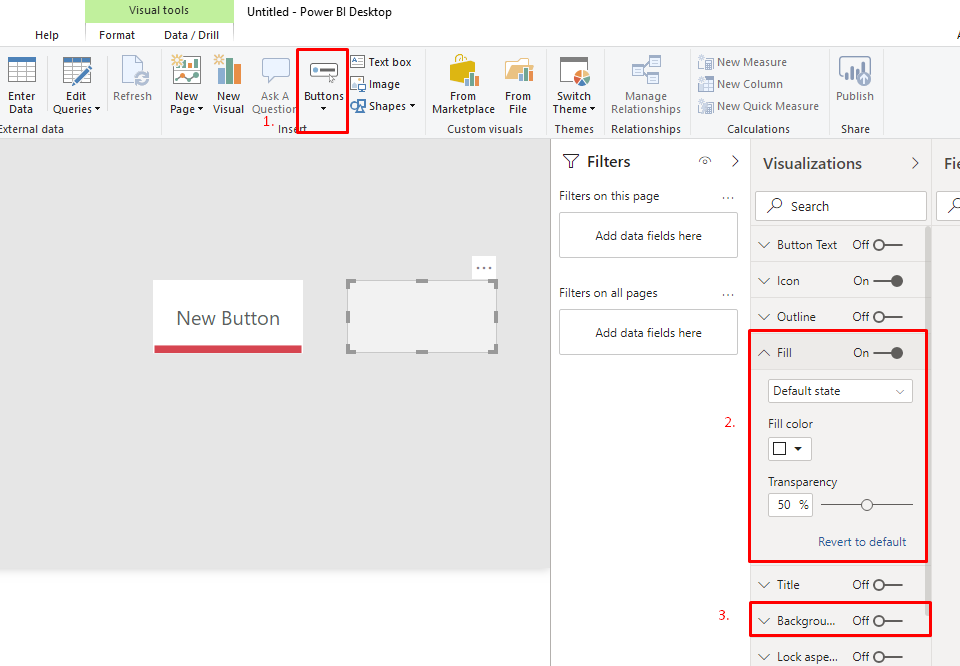The width and height of the screenshot is (960, 666).
Task: Insert a Text box from the ribbon
Action: pyautogui.click(x=381, y=62)
